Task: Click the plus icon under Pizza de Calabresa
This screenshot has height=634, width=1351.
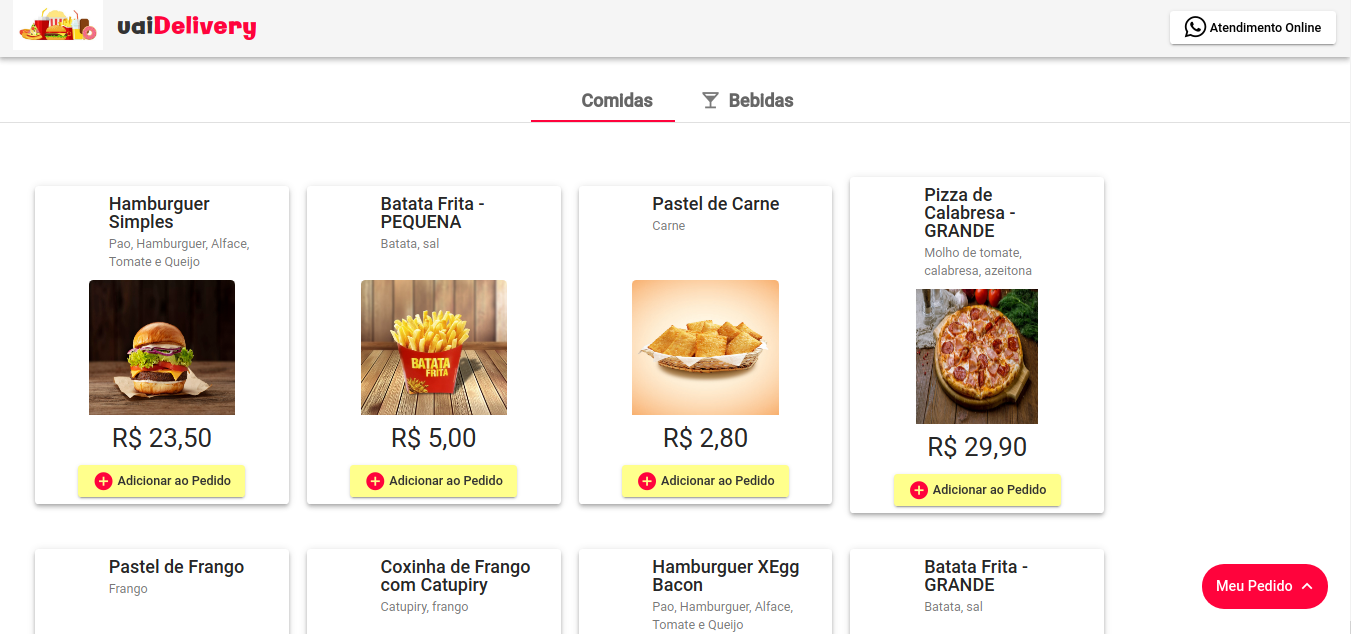Action: coord(919,490)
